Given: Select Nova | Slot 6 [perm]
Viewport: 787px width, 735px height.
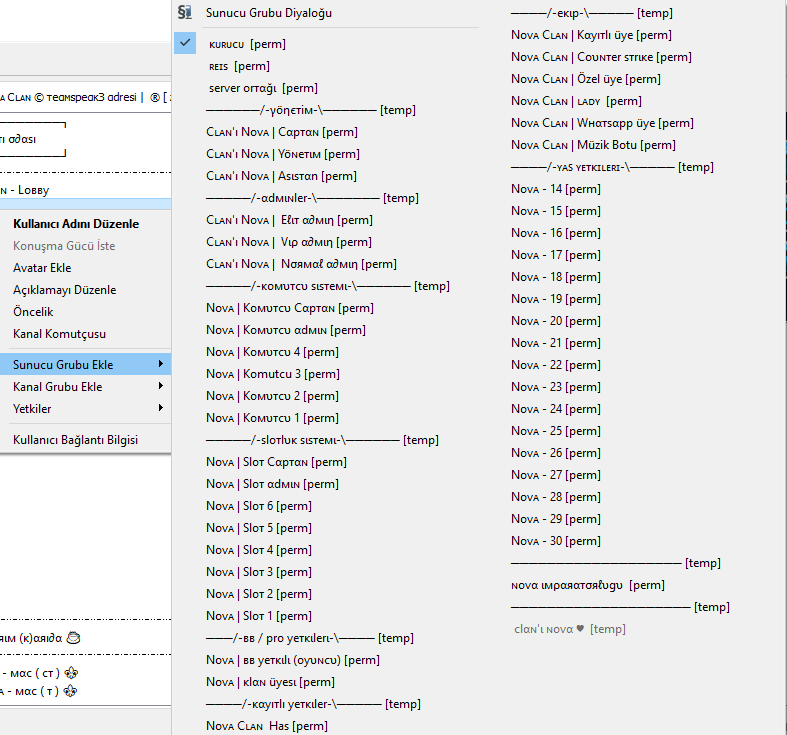Looking at the screenshot, I should [x=258, y=506].
